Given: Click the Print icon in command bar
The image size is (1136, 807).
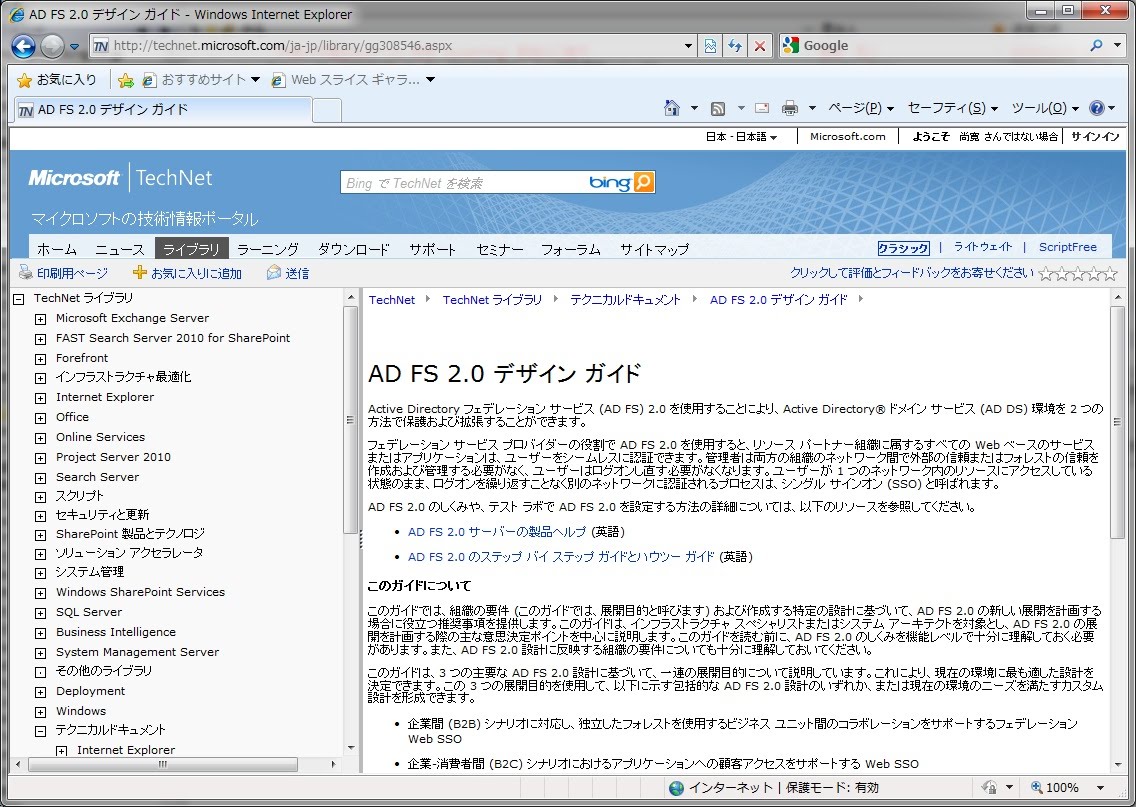Looking at the screenshot, I should pos(790,109).
